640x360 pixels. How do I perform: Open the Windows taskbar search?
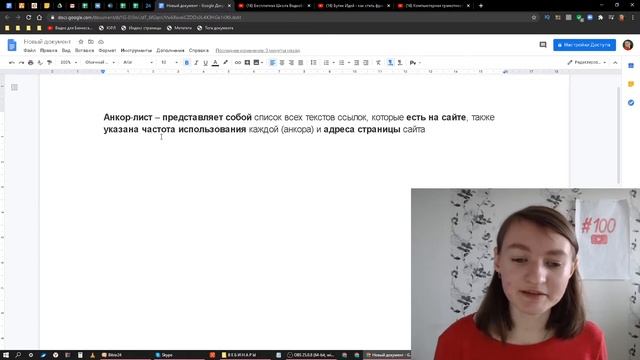pyautogui.click(x=18, y=355)
